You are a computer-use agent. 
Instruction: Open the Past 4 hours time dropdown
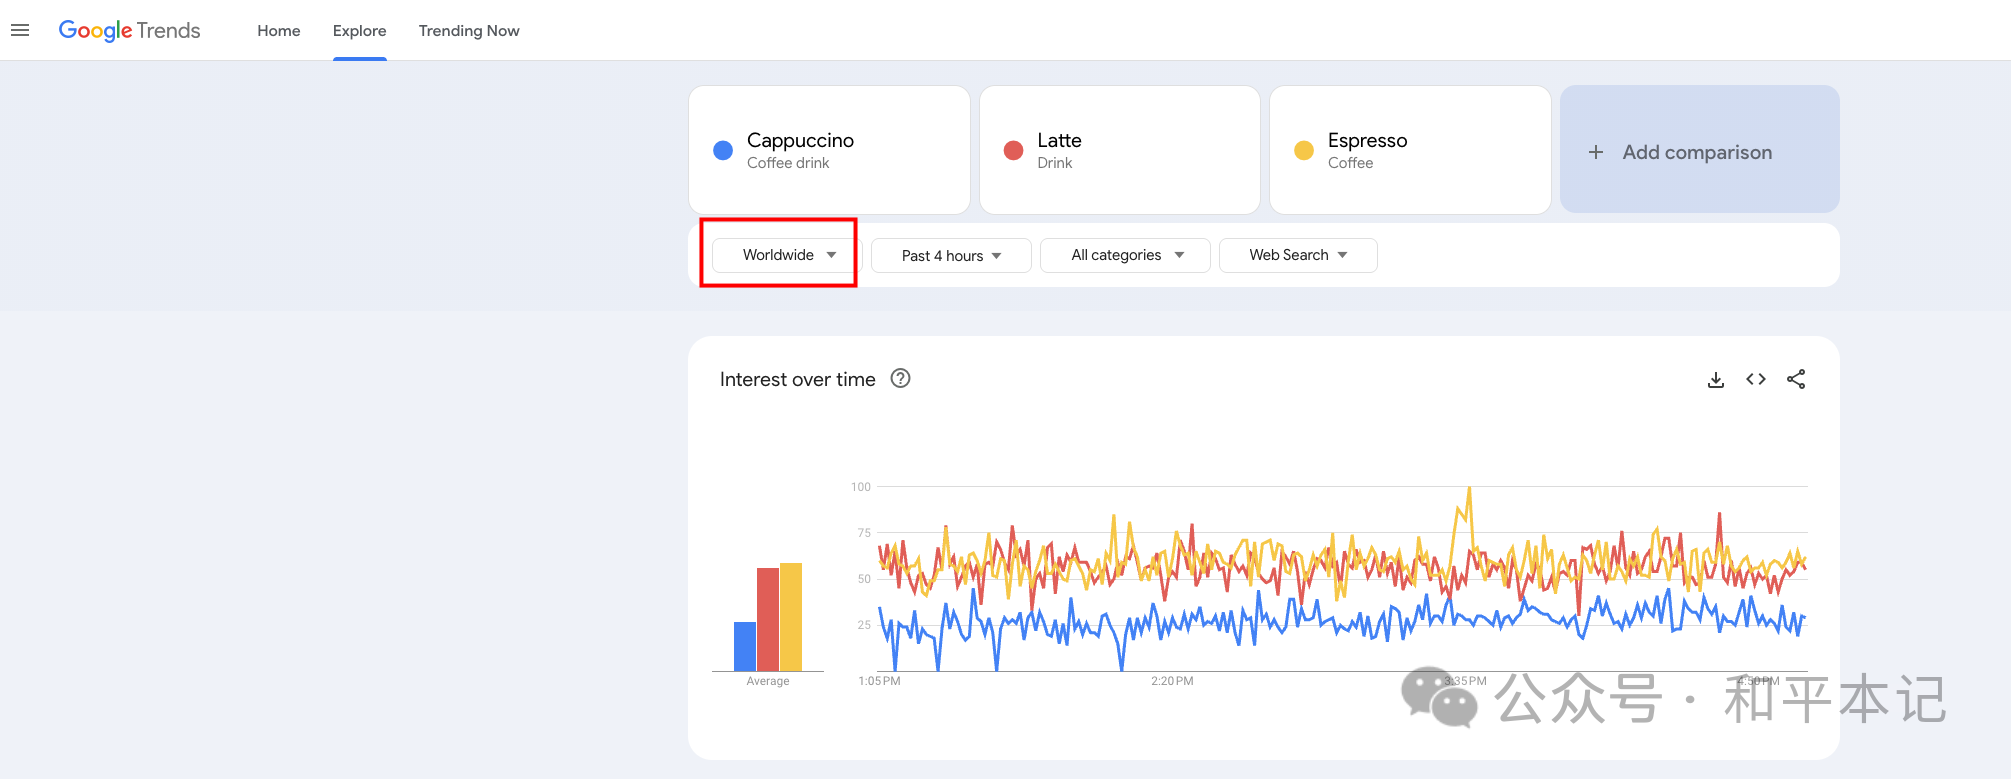click(x=951, y=255)
